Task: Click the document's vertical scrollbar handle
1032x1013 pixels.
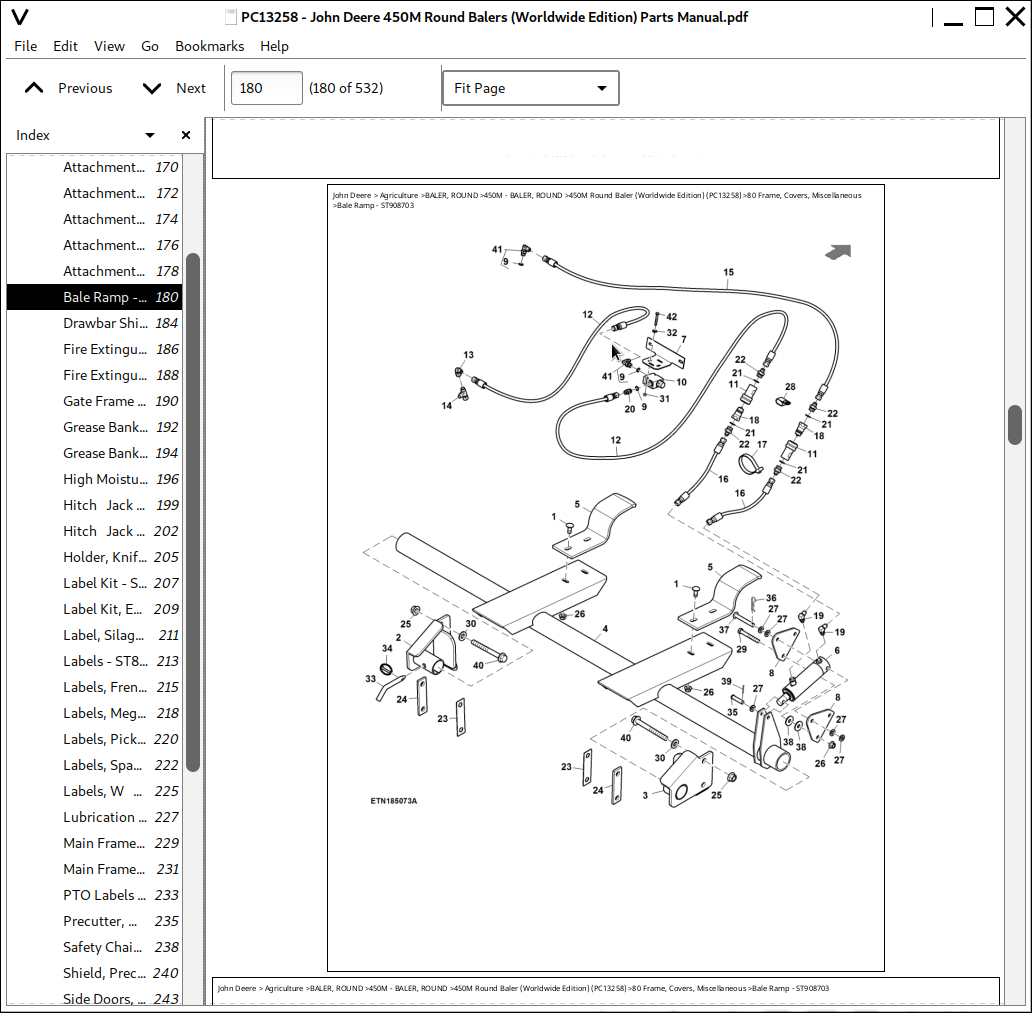Action: pos(1014,424)
